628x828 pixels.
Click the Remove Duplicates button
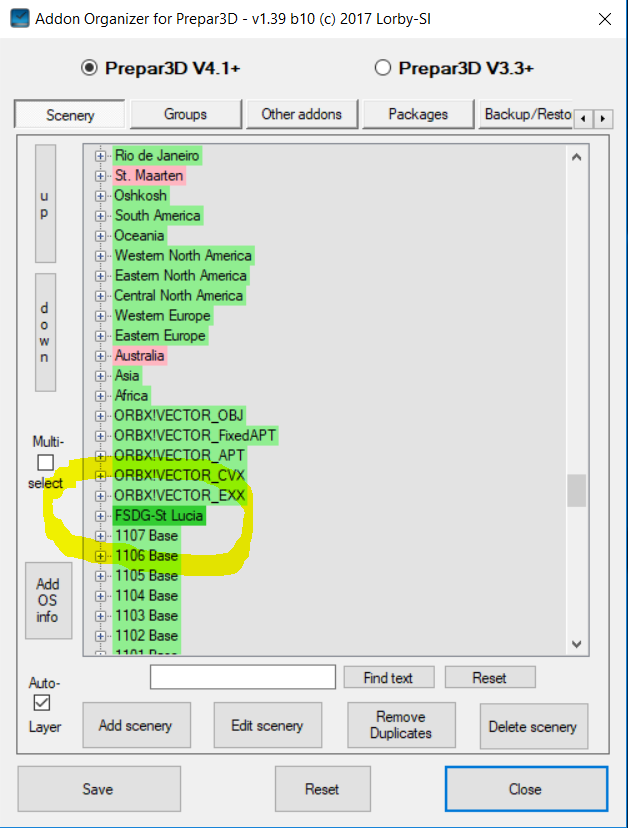[x=401, y=726]
